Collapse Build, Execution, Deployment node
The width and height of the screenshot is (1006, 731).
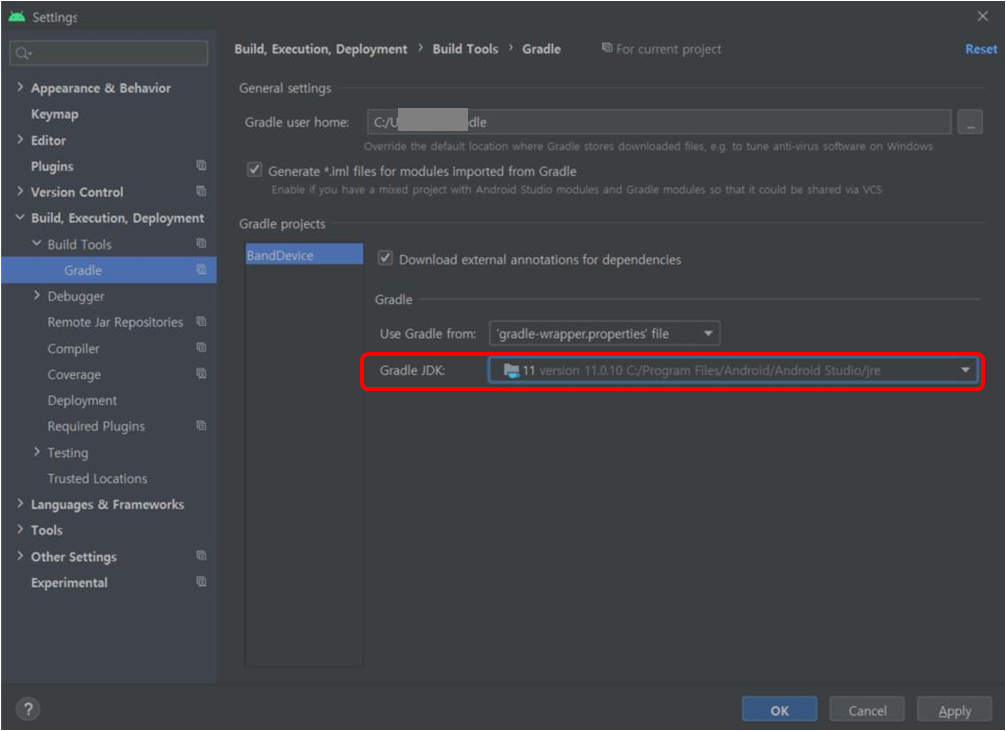tap(20, 218)
